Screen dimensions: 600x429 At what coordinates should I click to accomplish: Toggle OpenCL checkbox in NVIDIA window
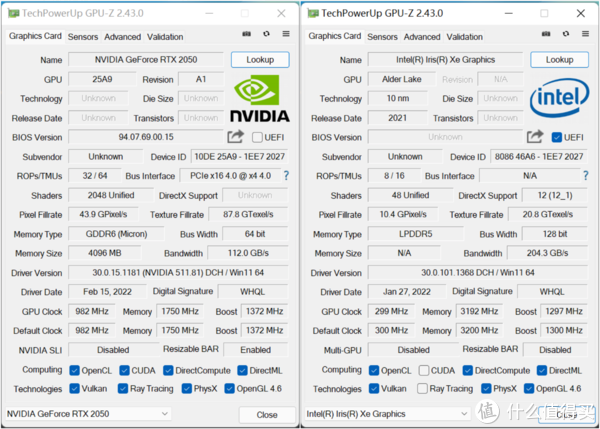click(x=74, y=370)
